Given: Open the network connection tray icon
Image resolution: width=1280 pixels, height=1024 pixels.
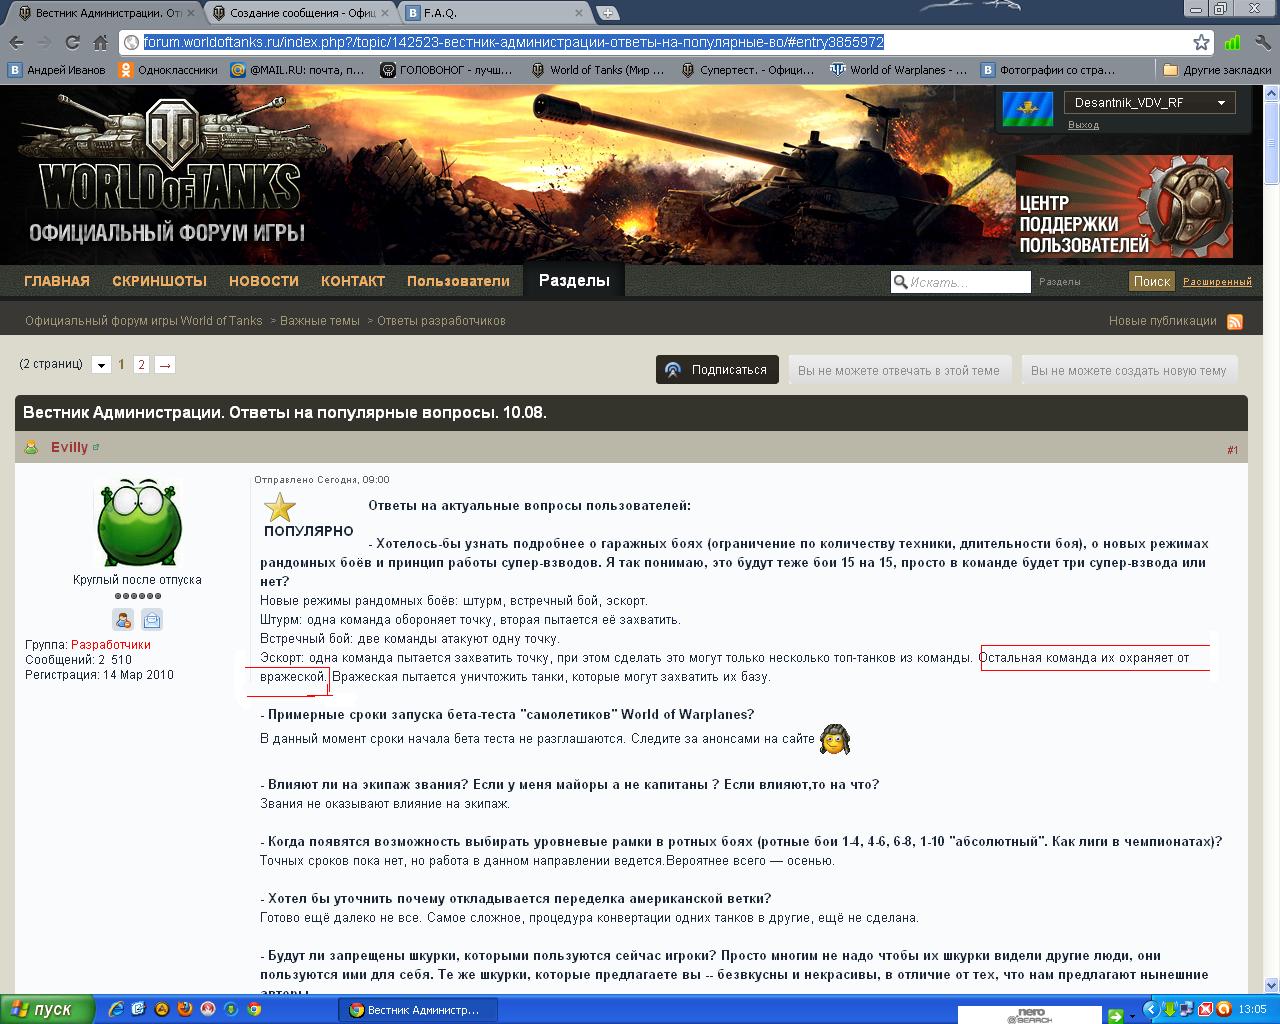Looking at the screenshot, I should [x=1188, y=1009].
